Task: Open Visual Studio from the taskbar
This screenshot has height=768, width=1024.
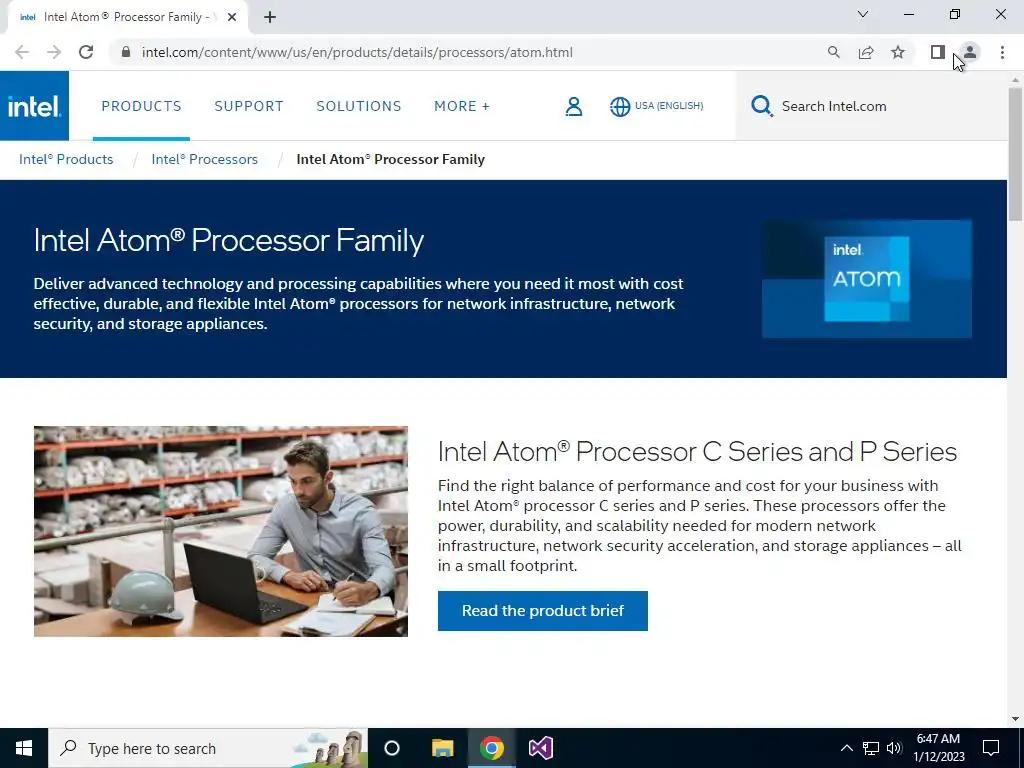Action: (x=541, y=748)
